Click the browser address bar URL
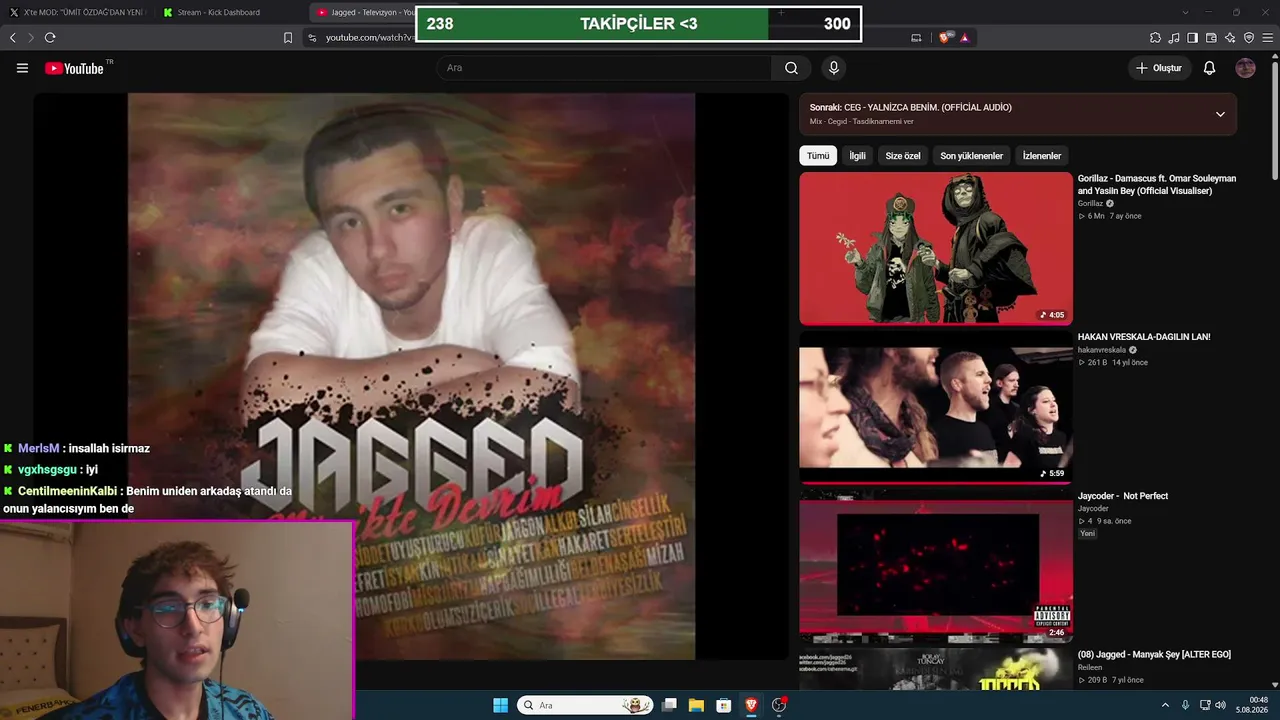 [x=369, y=38]
